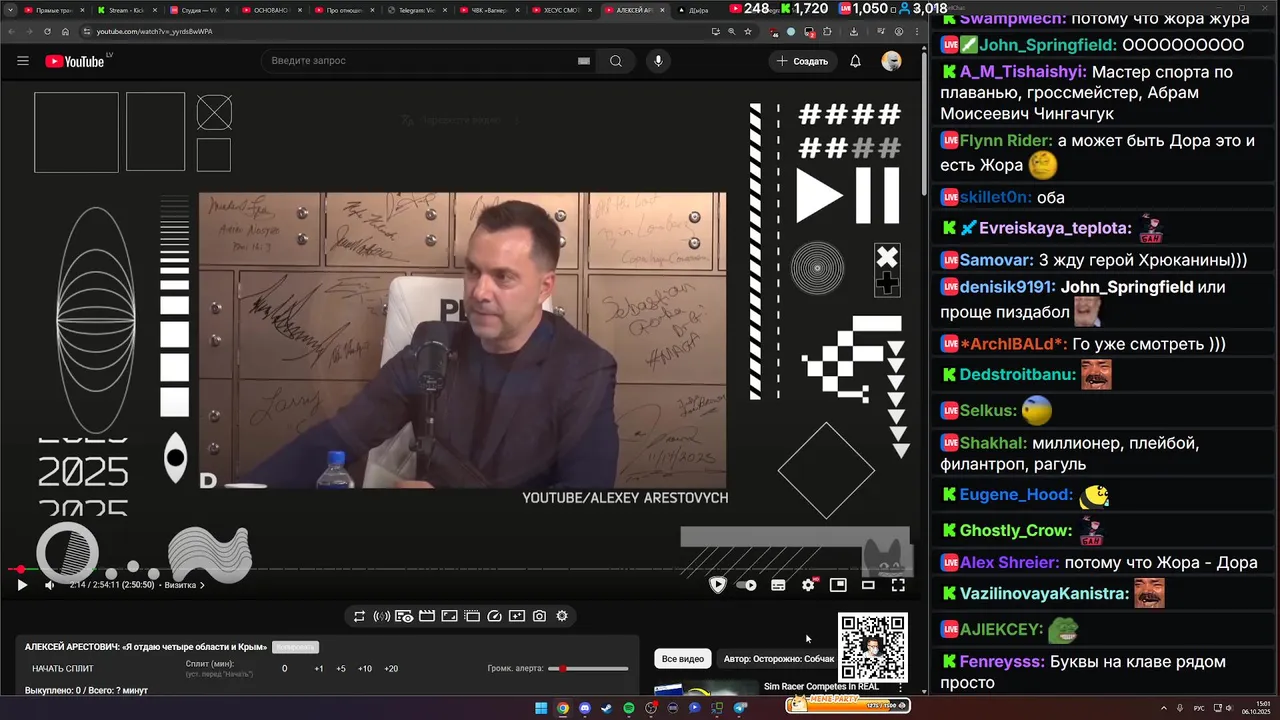Add +20 minutes to split

tap(391, 668)
